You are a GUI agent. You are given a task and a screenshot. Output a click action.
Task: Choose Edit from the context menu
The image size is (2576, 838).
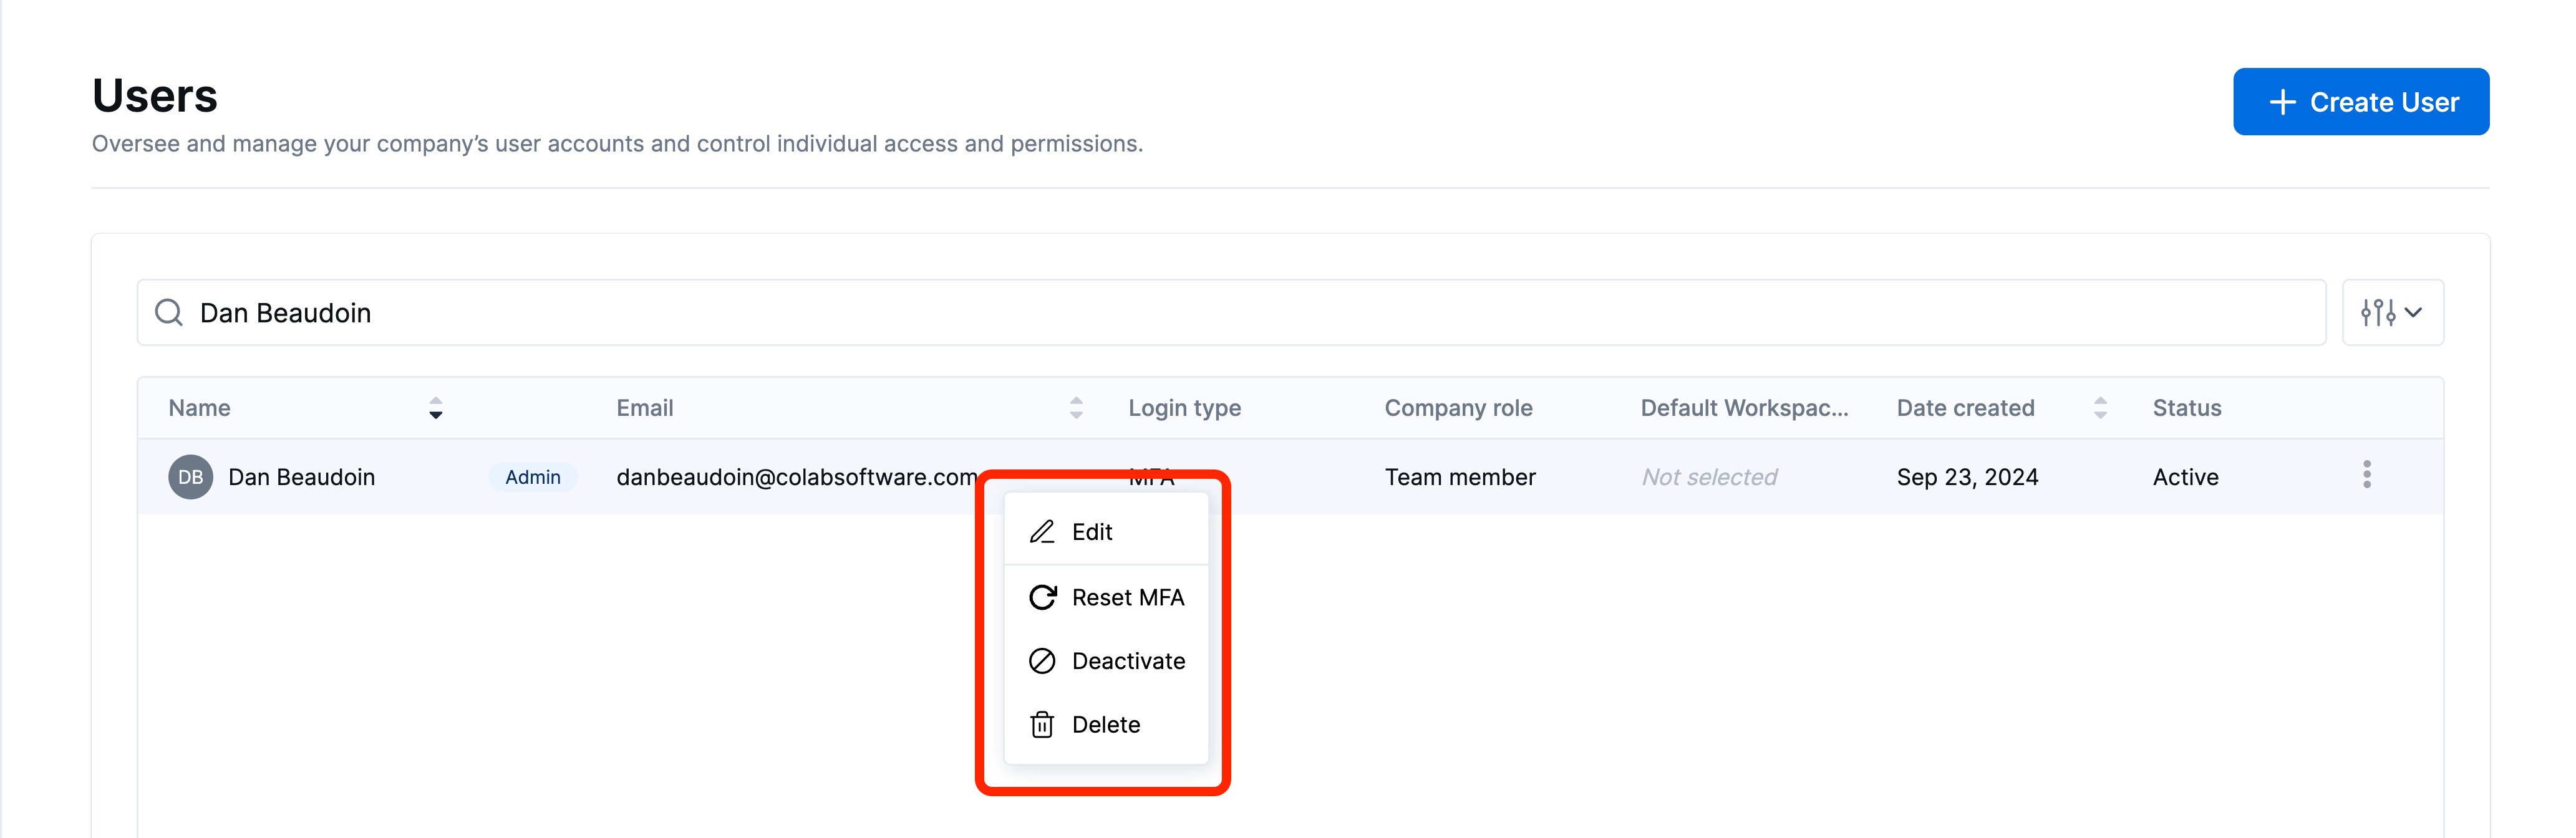coord(1106,532)
